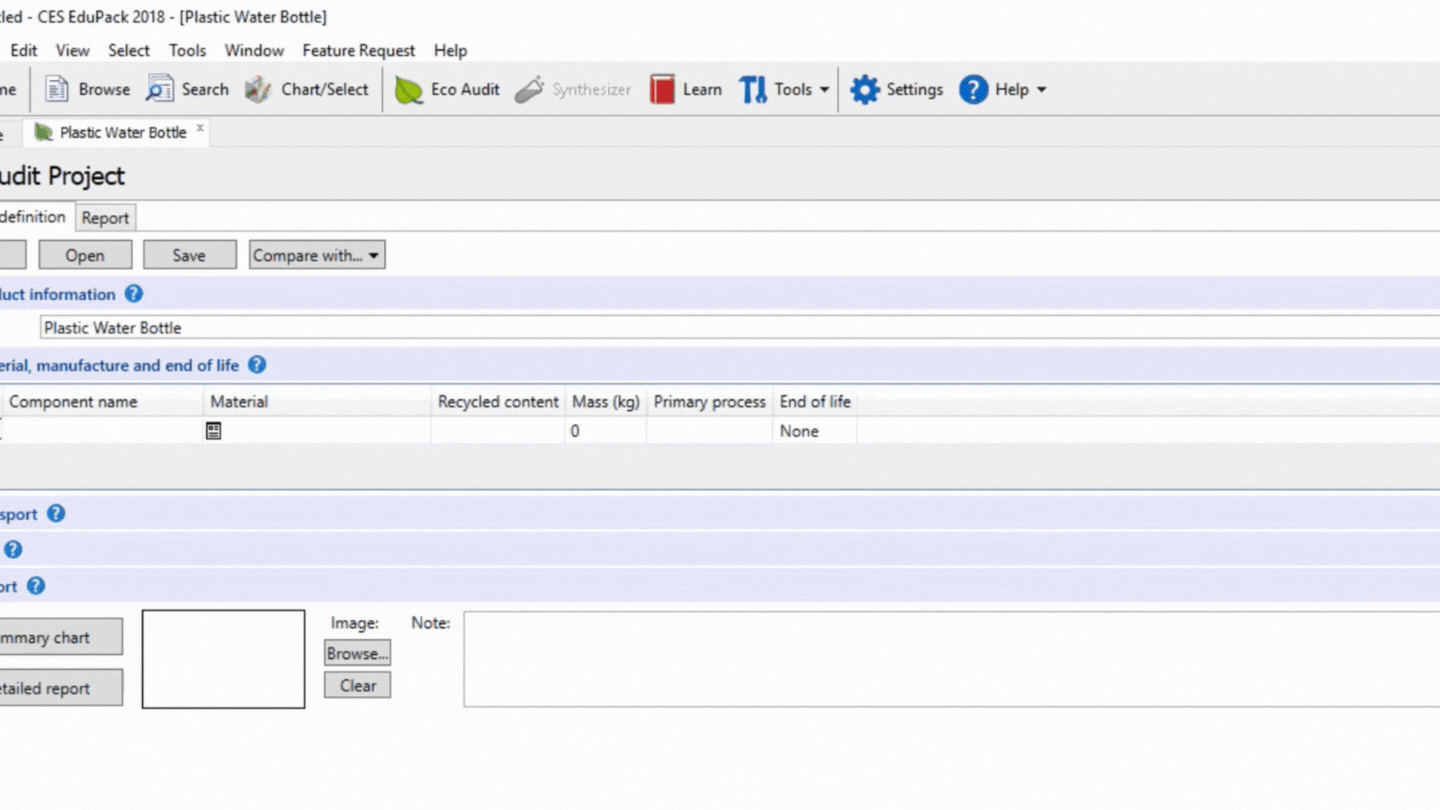This screenshot has height=810, width=1440.
Task: Click the Component name column header
Action: (x=103, y=402)
